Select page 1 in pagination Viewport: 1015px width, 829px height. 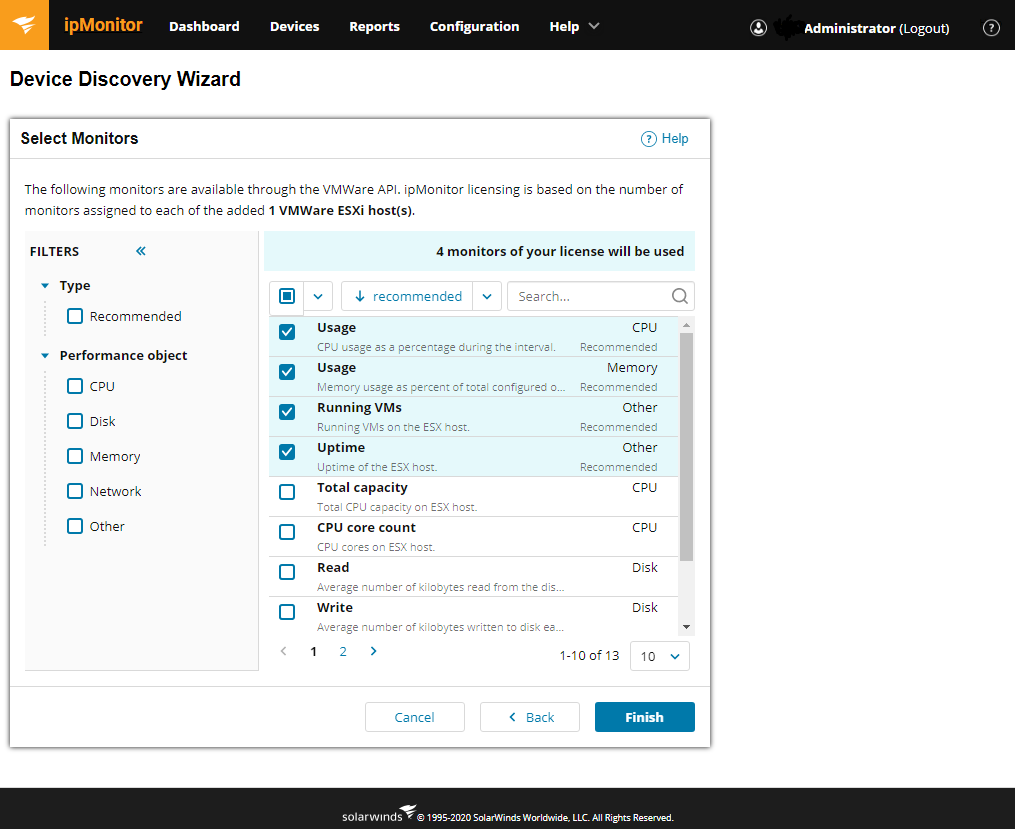(x=313, y=652)
